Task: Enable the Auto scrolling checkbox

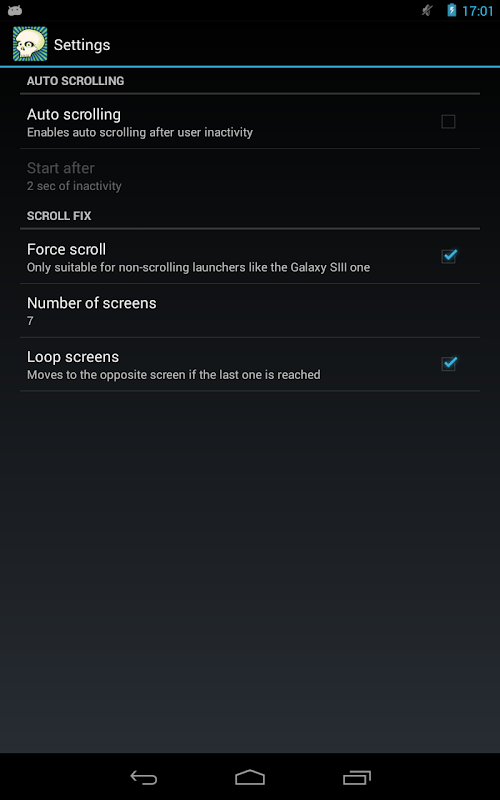Action: pyautogui.click(x=448, y=121)
